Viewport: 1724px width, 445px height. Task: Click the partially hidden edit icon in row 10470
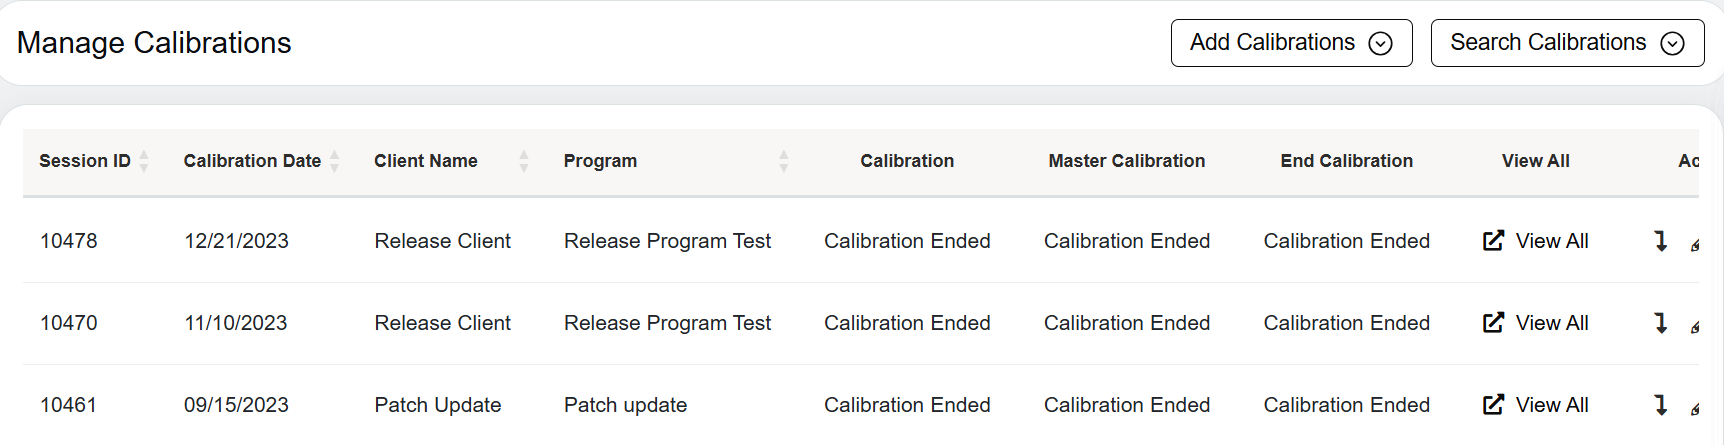point(1695,327)
